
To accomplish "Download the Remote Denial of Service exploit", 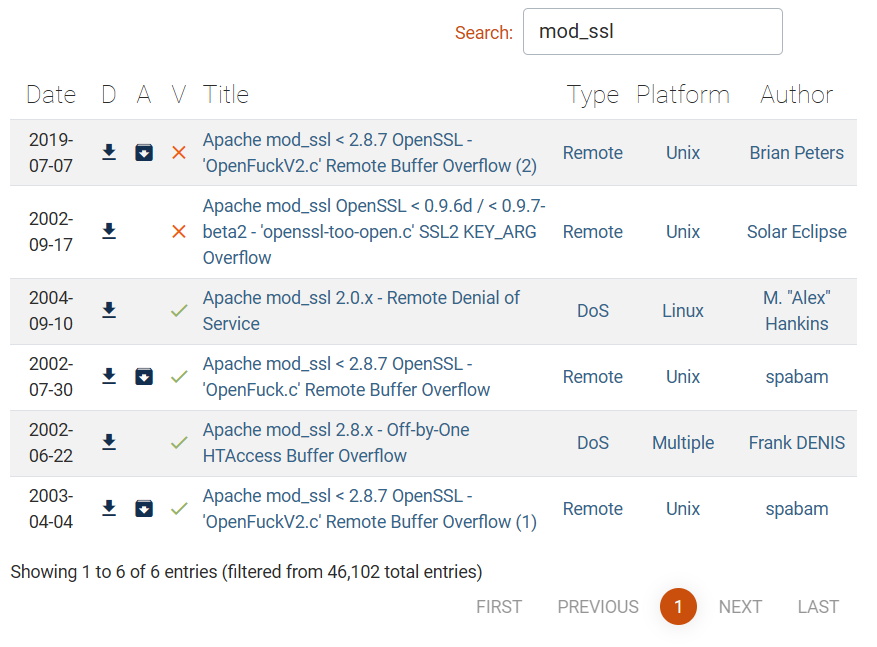I will click(109, 310).
